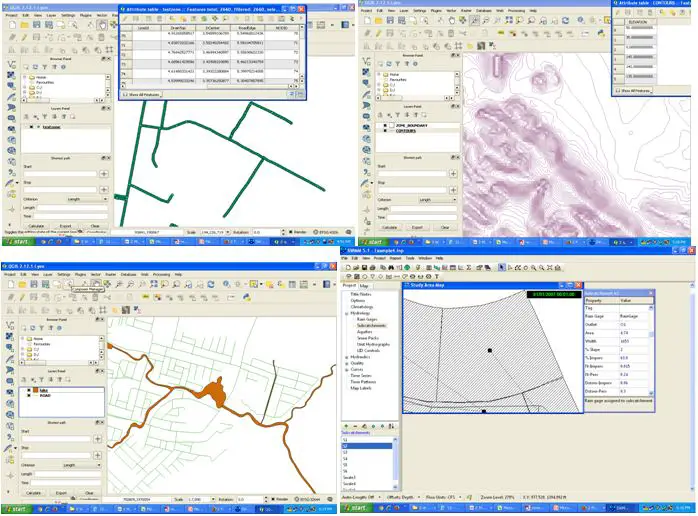Click Show All Features in top-left attribute table
The image size is (698, 516).
(x=141, y=94)
